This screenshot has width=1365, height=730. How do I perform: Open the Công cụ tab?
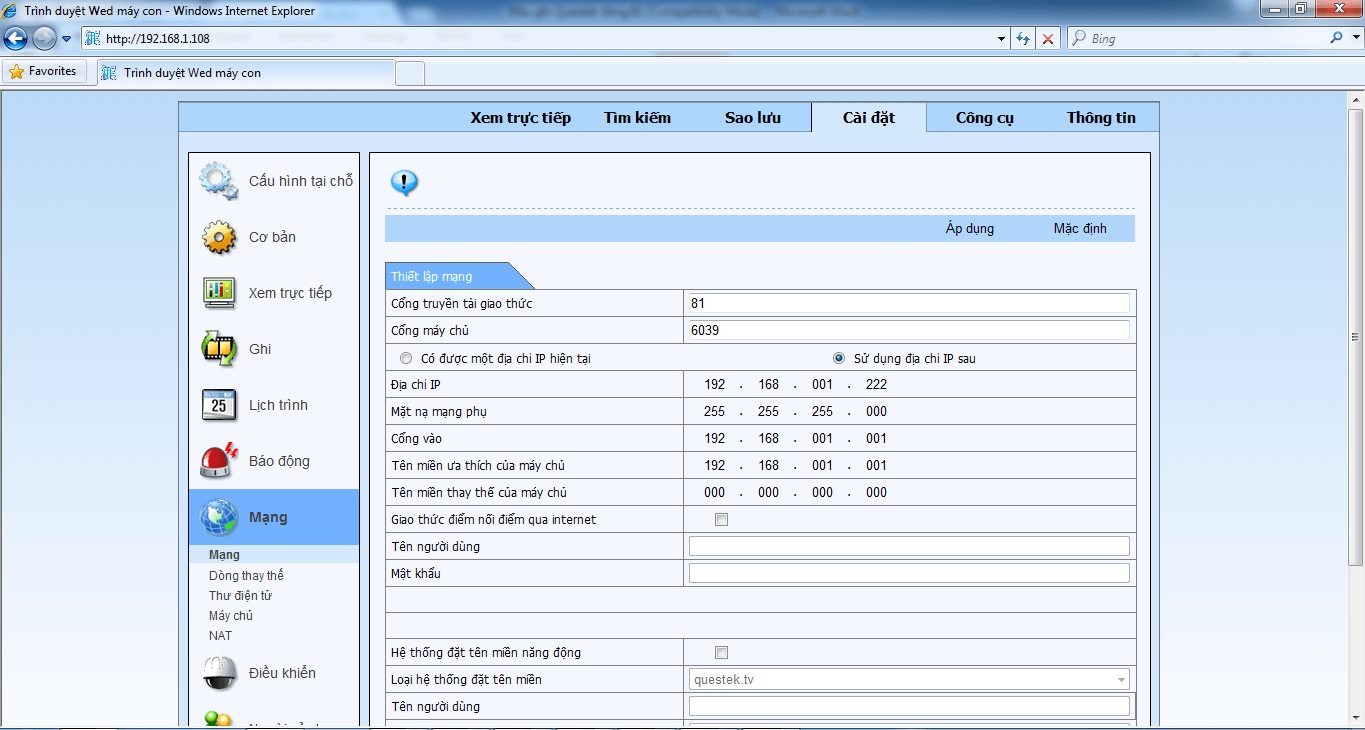[x=984, y=118]
